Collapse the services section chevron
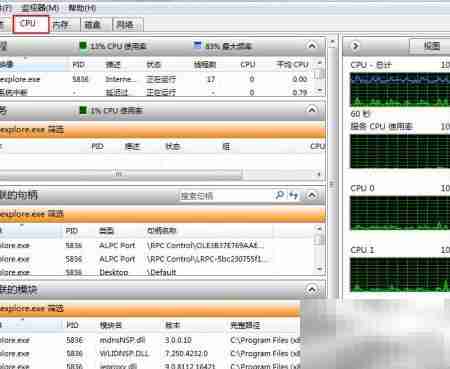The image size is (450, 369). (312, 110)
